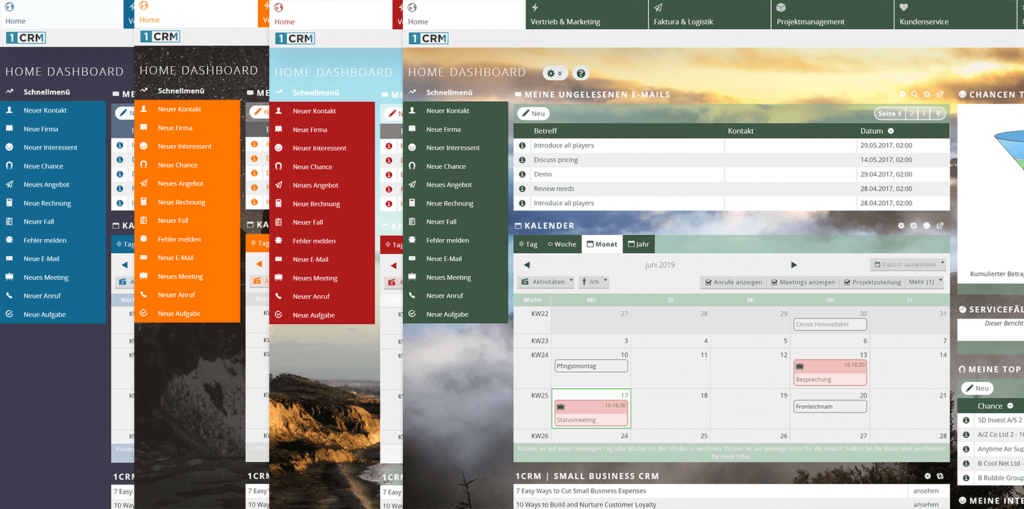The height and width of the screenshot is (509, 1024).
Task: Print the Kalender panel
Action: (927, 225)
